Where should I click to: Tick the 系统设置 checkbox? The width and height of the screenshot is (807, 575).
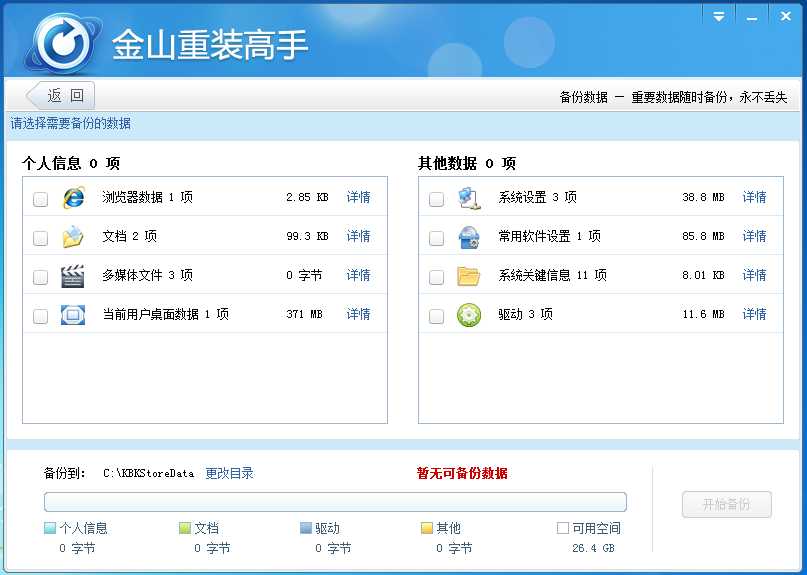click(x=437, y=199)
